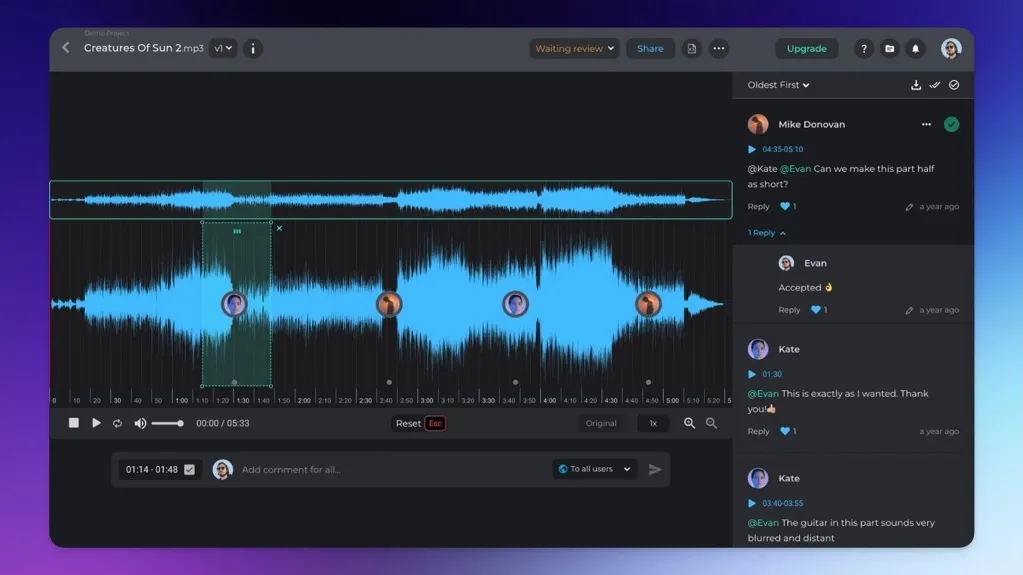Click the Upgrade button

[806, 48]
